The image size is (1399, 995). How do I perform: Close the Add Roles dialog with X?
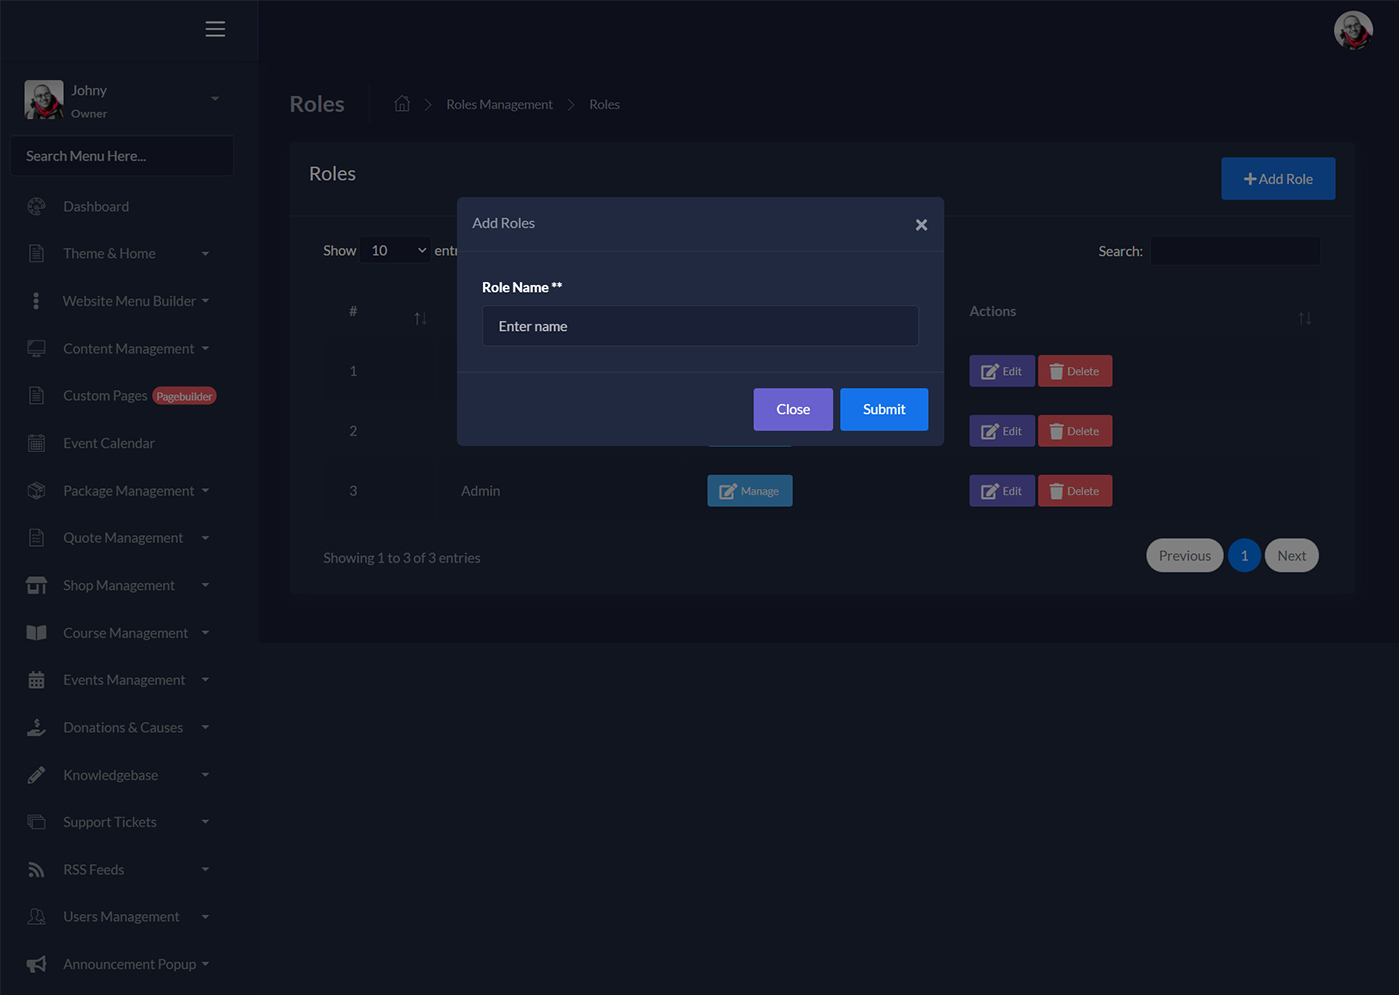pos(921,225)
